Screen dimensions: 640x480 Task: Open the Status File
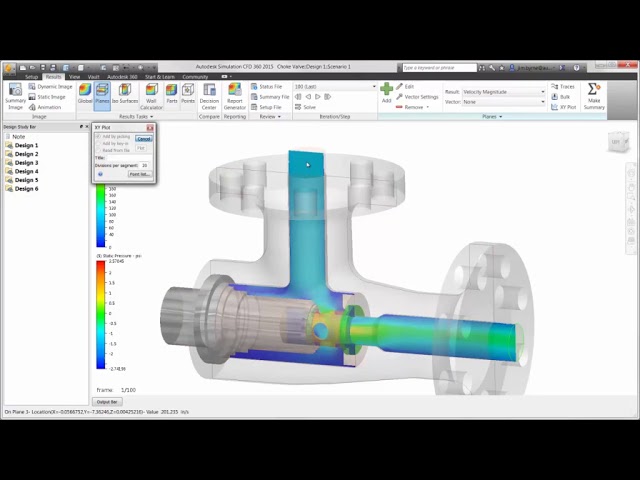click(266, 87)
